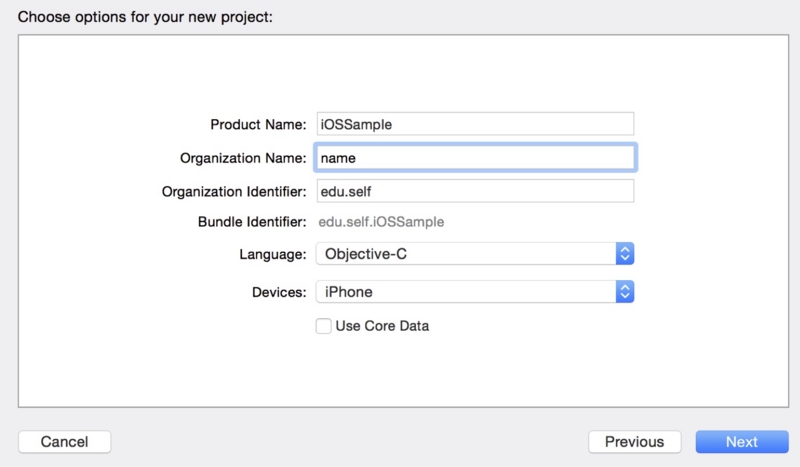Click the "Language:" label
Viewport: 800px width, 467px height.
(271, 255)
